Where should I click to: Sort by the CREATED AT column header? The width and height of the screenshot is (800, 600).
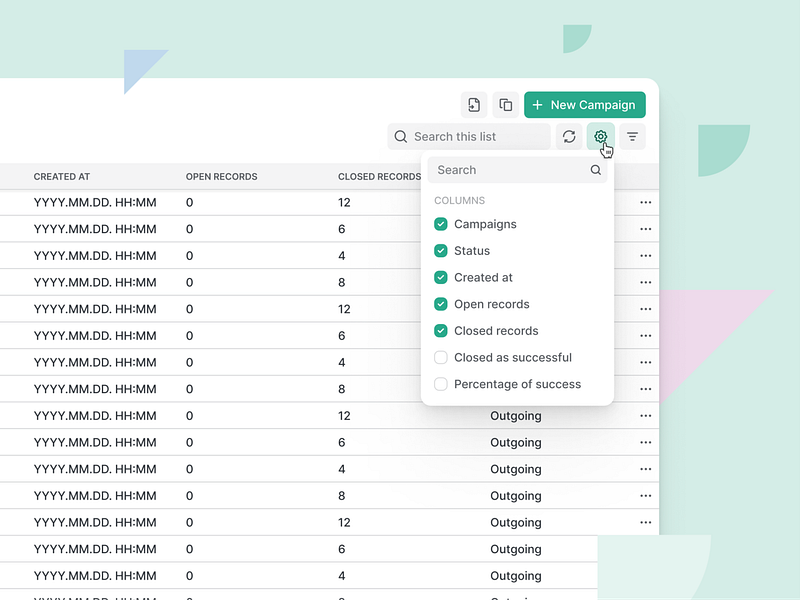tap(62, 176)
